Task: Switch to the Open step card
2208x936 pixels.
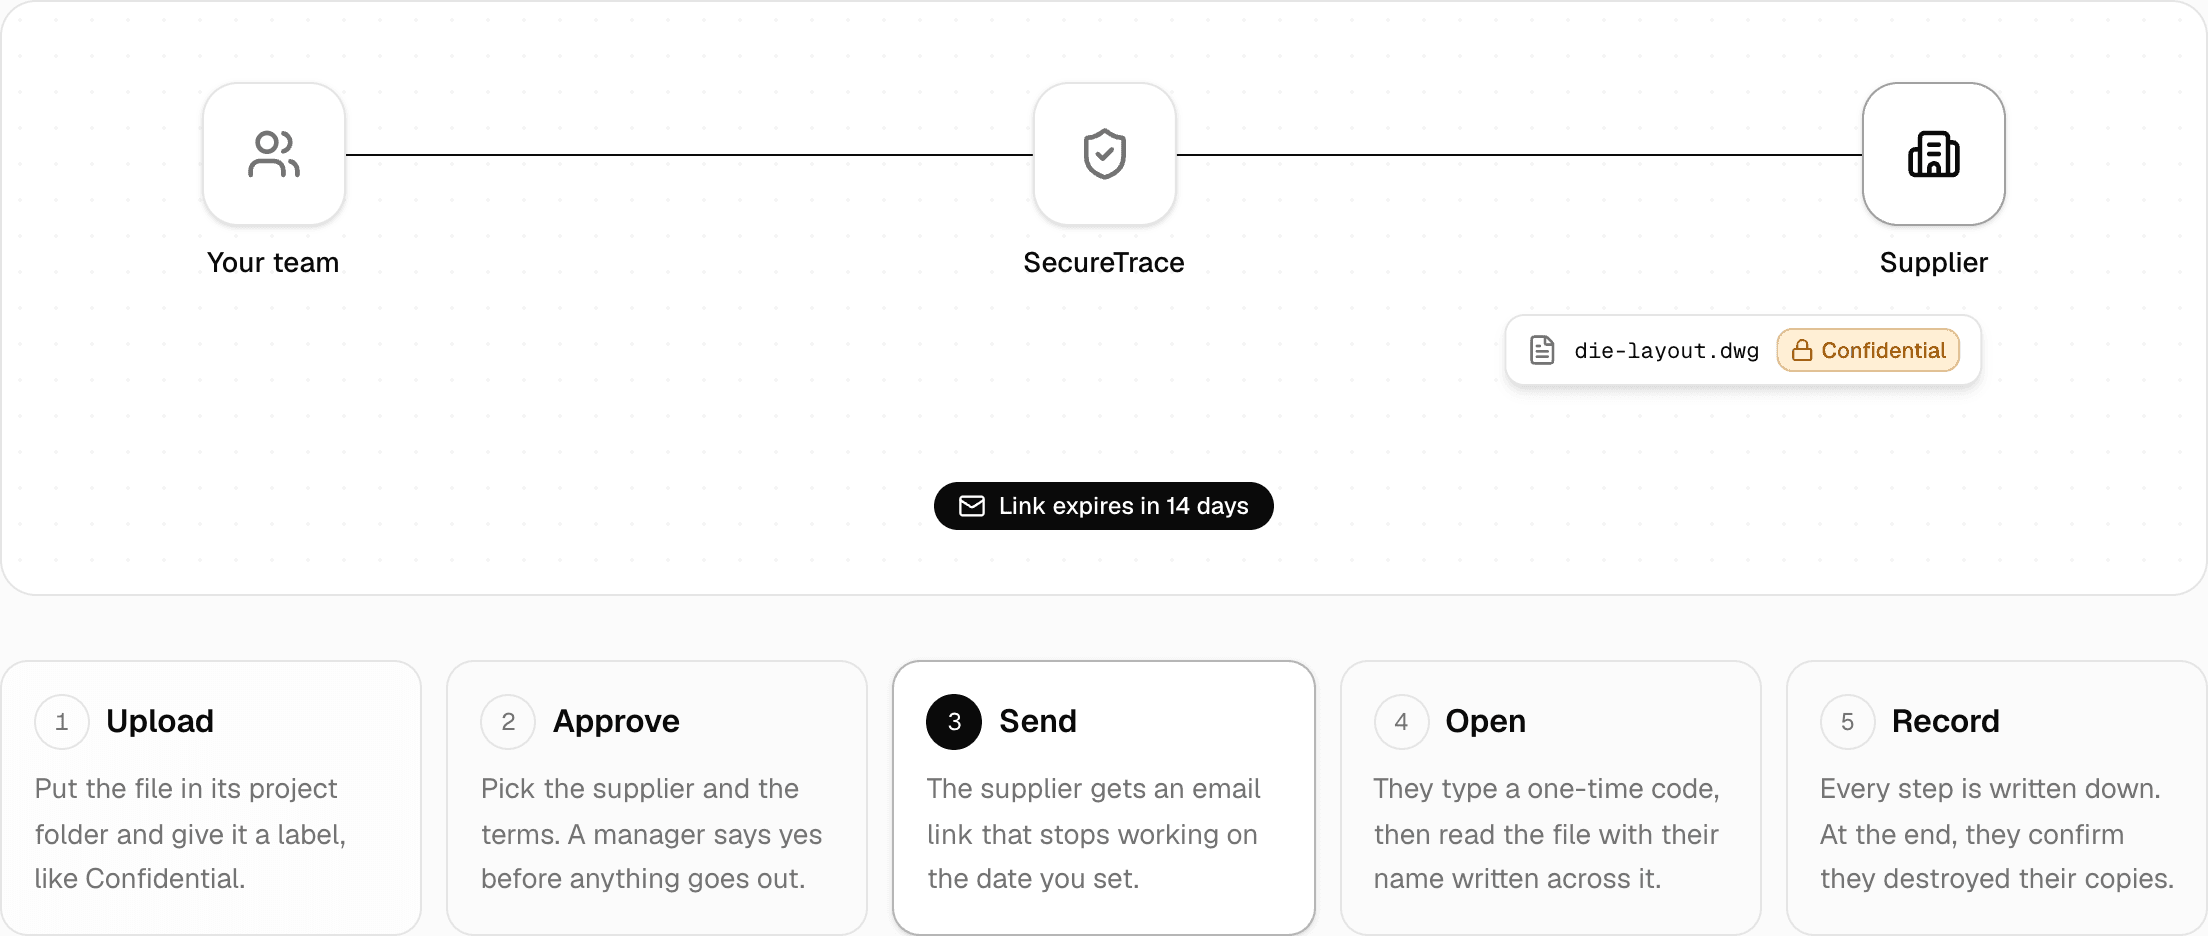Action: (x=1551, y=798)
